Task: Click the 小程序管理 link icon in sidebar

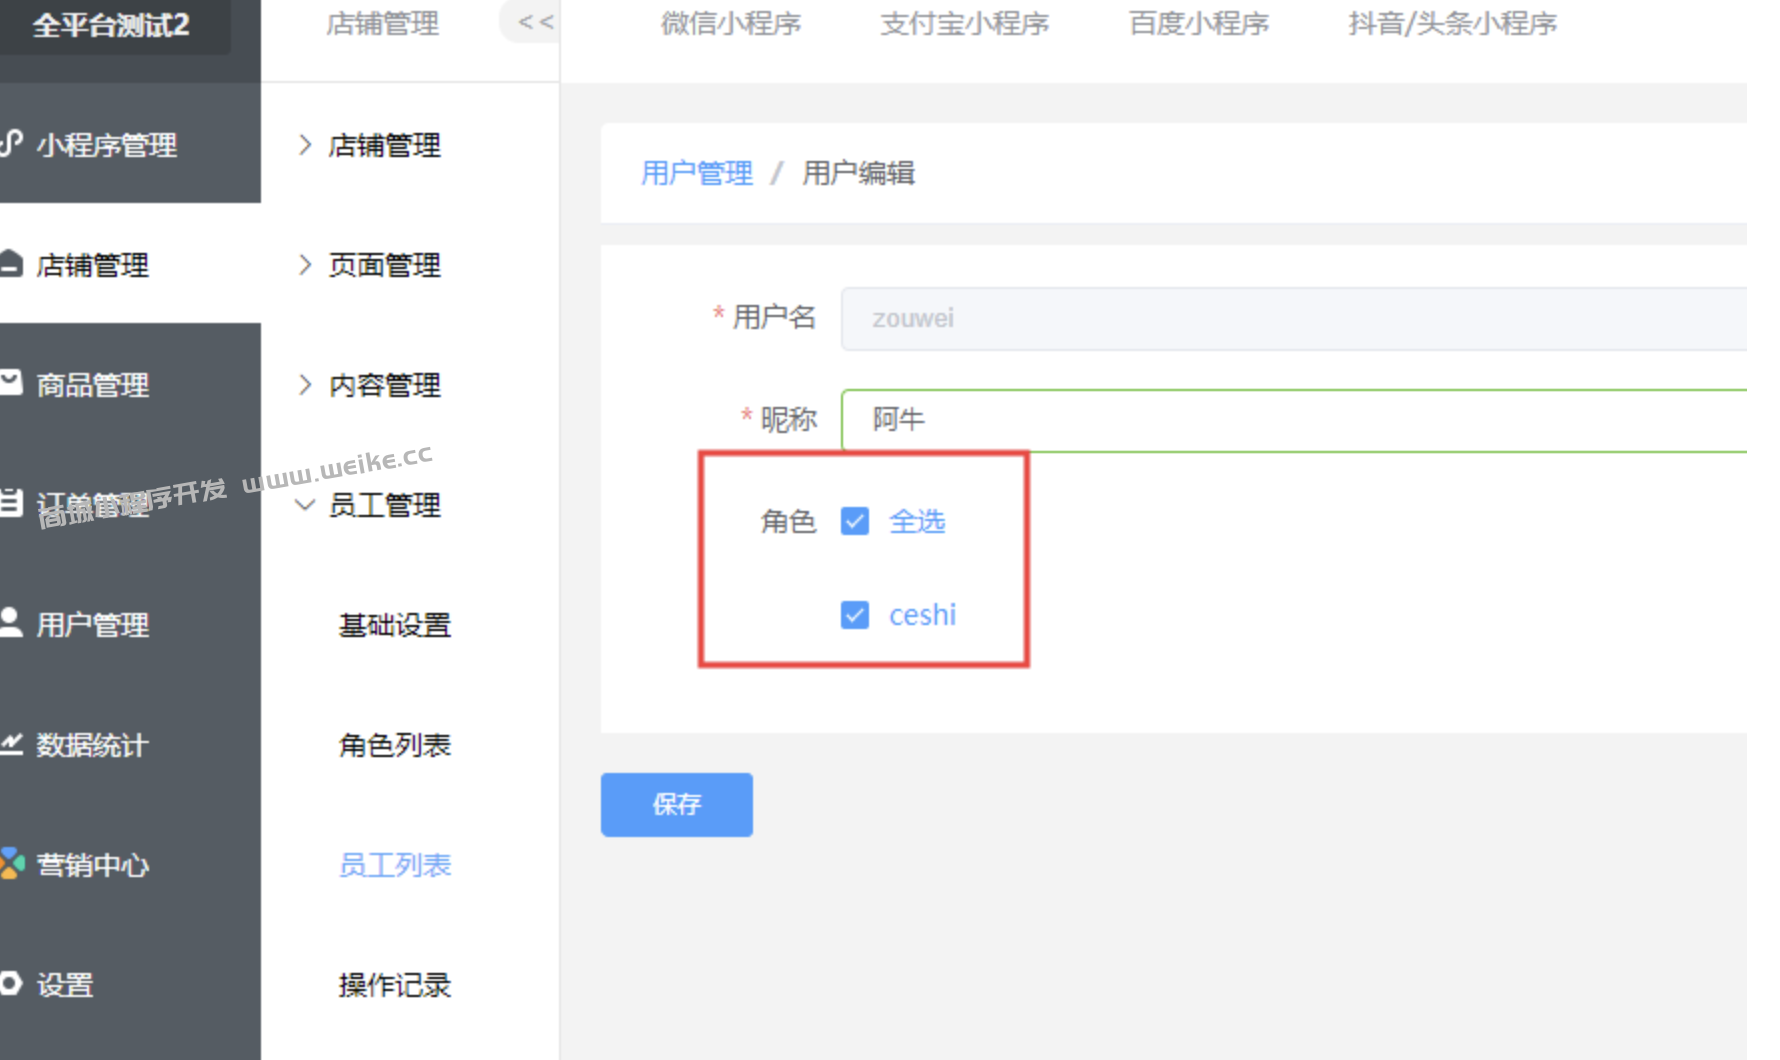Action: coord(11,144)
